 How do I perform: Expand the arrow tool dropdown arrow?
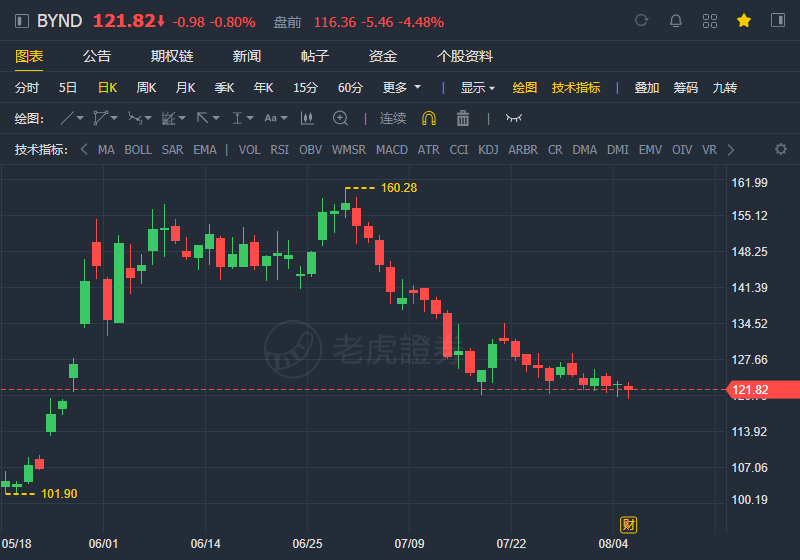point(216,118)
